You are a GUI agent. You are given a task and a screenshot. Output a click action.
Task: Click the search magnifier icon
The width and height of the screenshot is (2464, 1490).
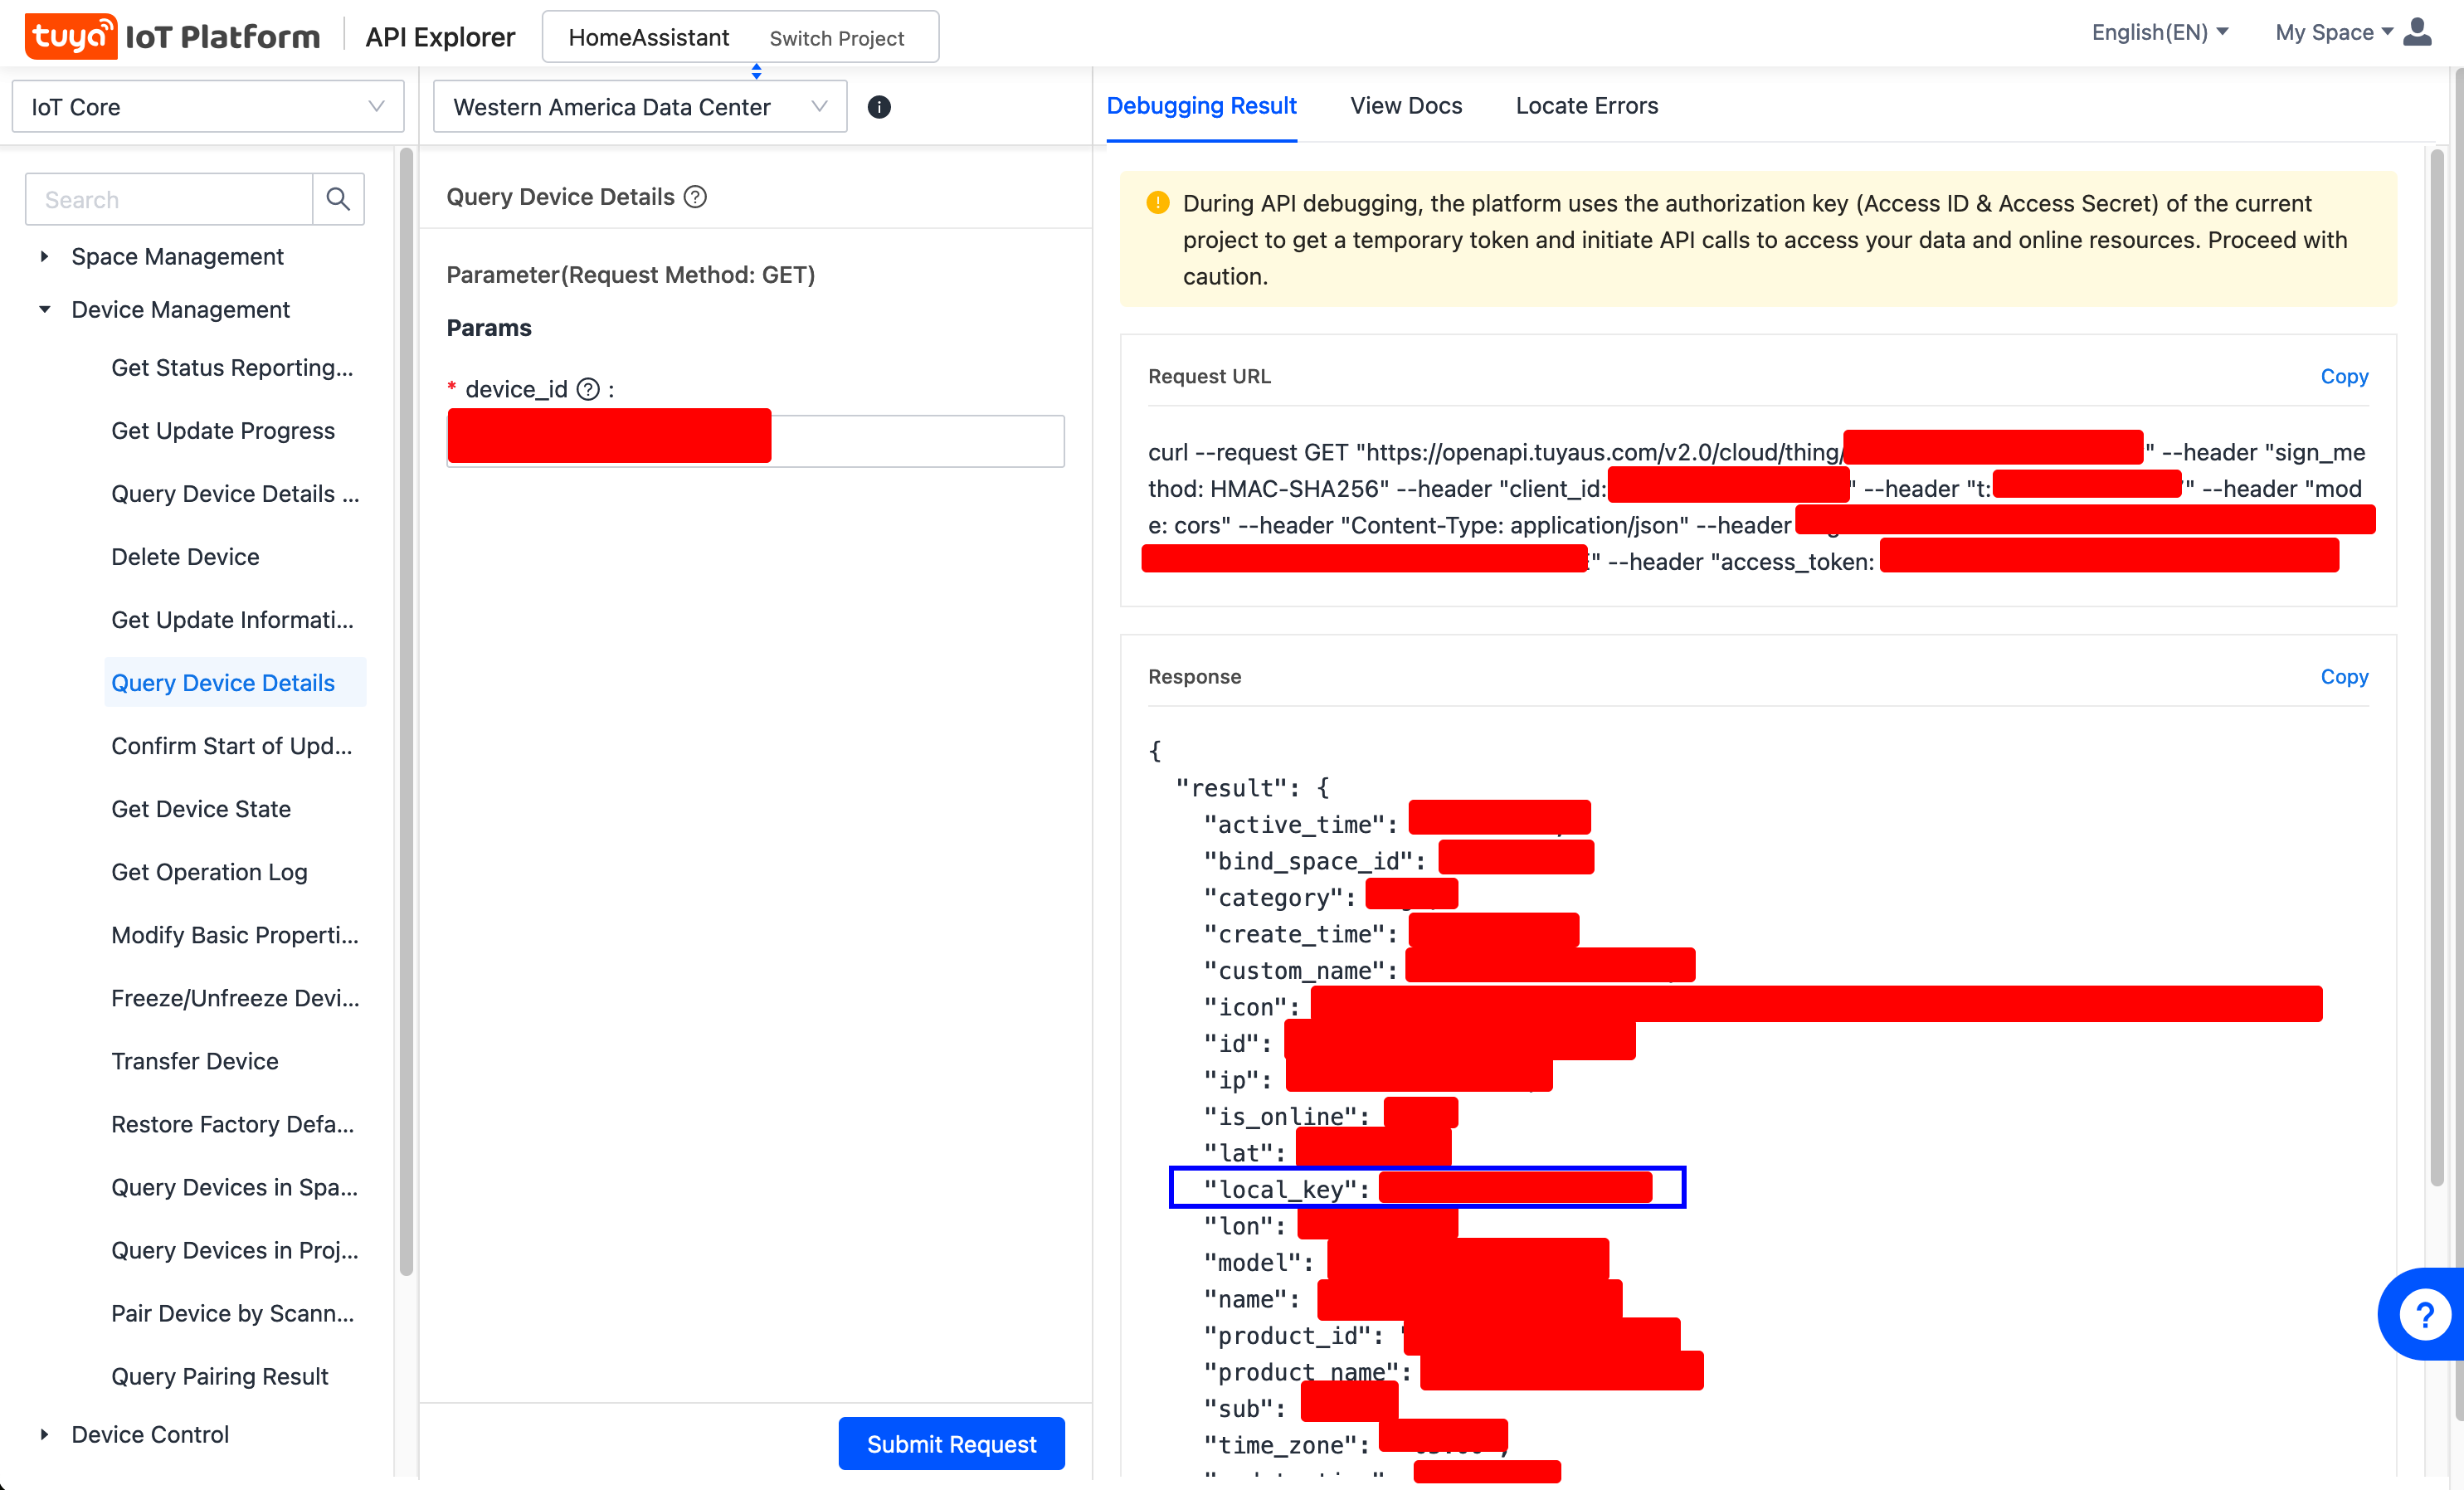(x=338, y=199)
